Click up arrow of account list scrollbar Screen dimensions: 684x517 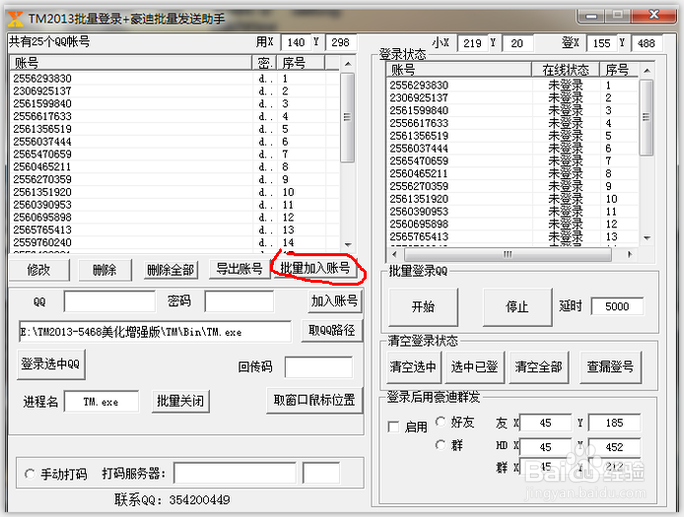tap(348, 64)
